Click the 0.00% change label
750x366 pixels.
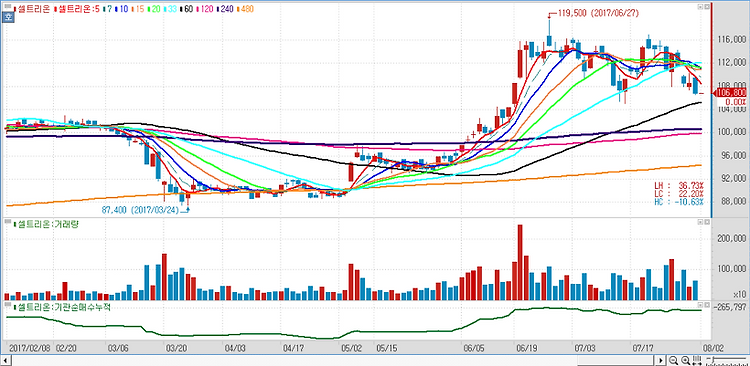point(737,102)
